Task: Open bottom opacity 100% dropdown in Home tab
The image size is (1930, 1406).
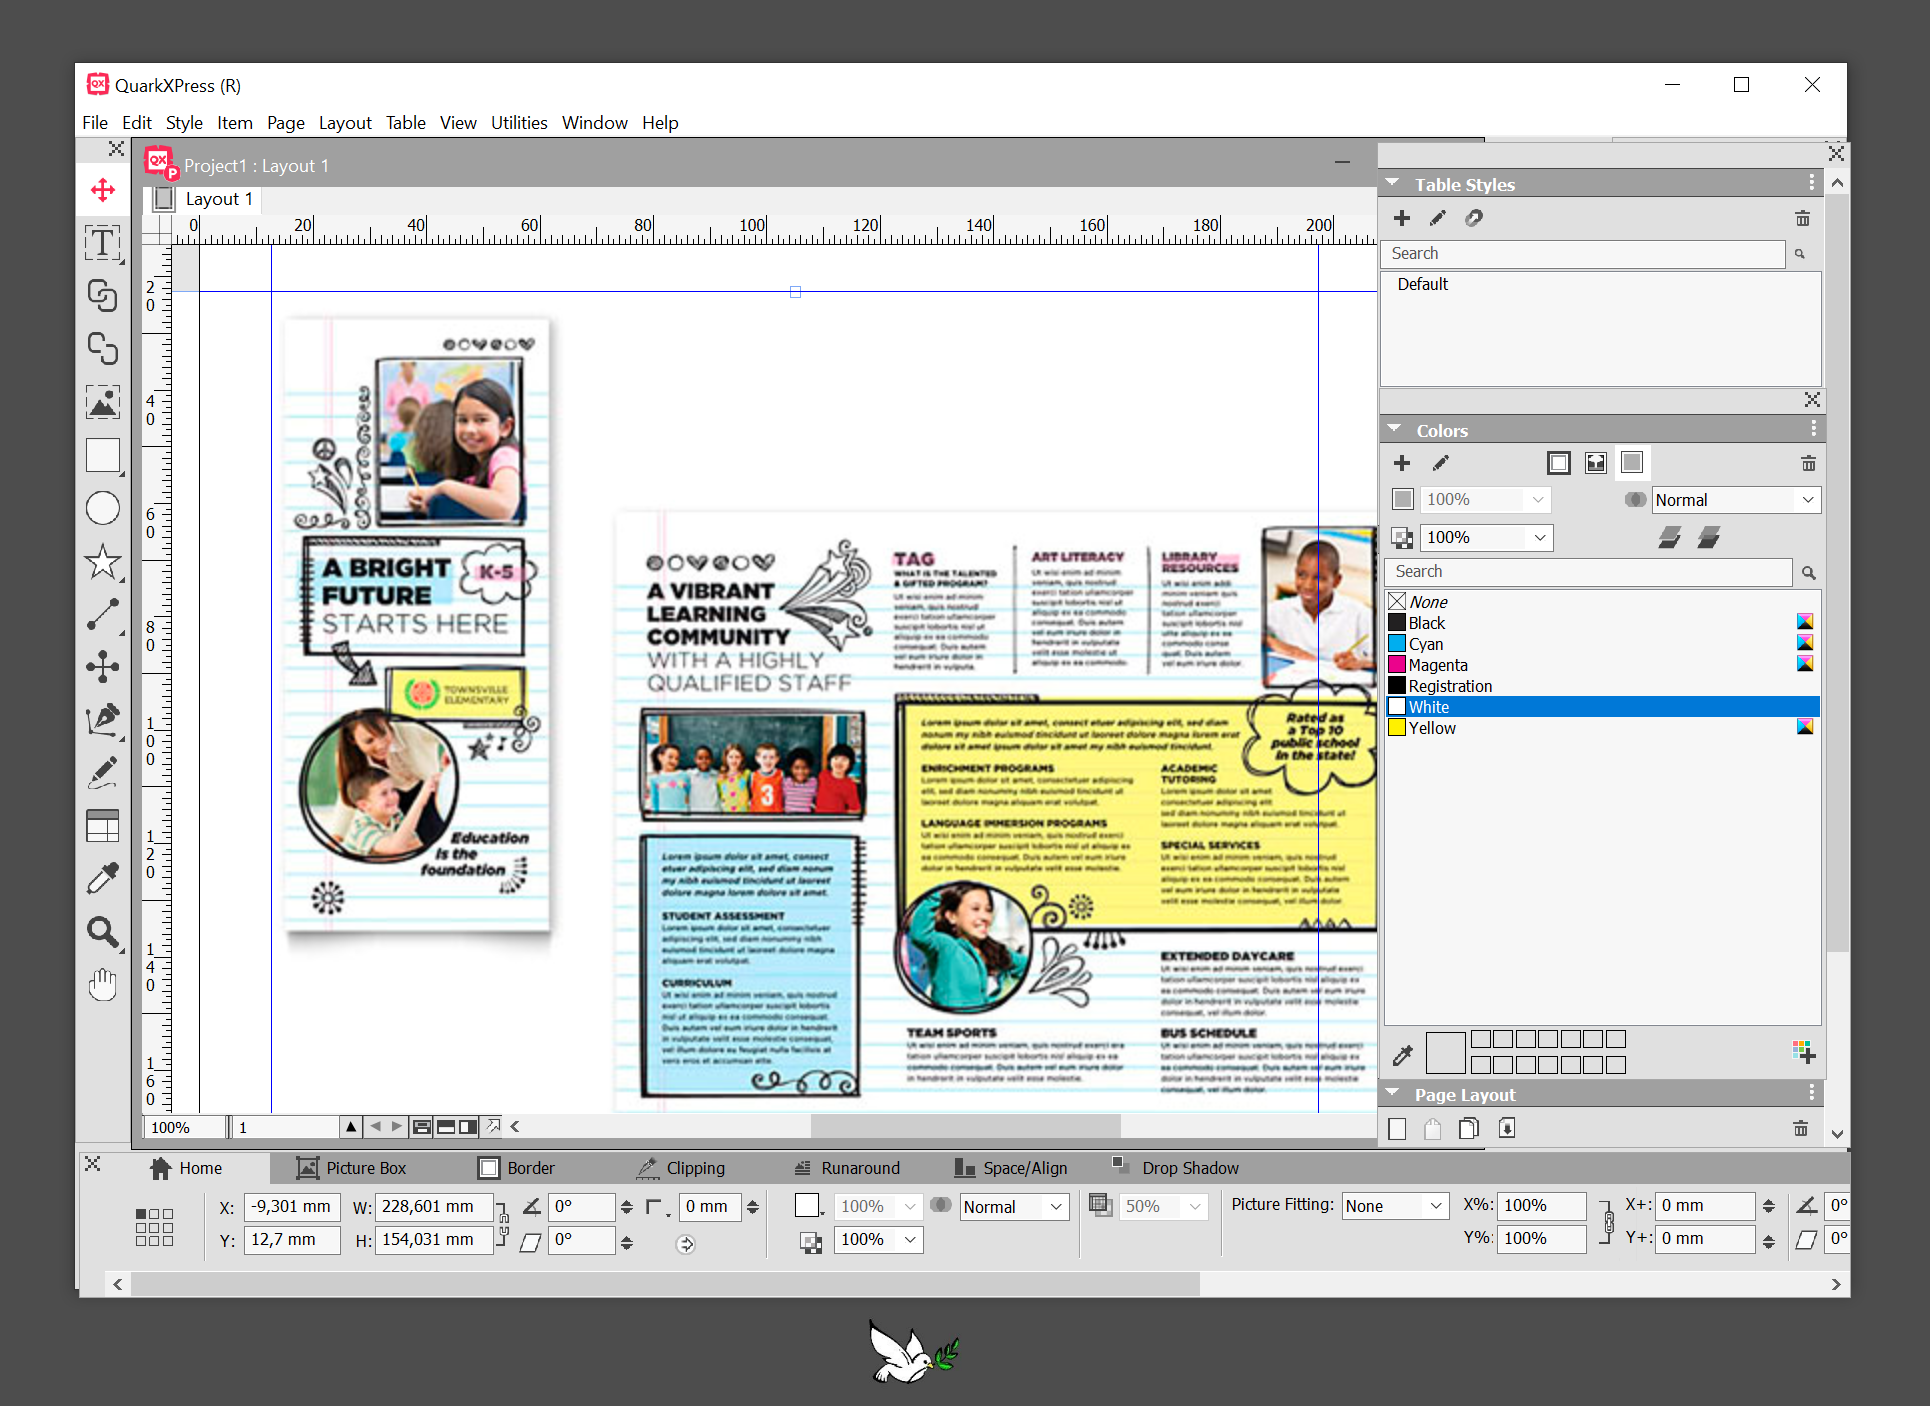Action: [x=878, y=1239]
